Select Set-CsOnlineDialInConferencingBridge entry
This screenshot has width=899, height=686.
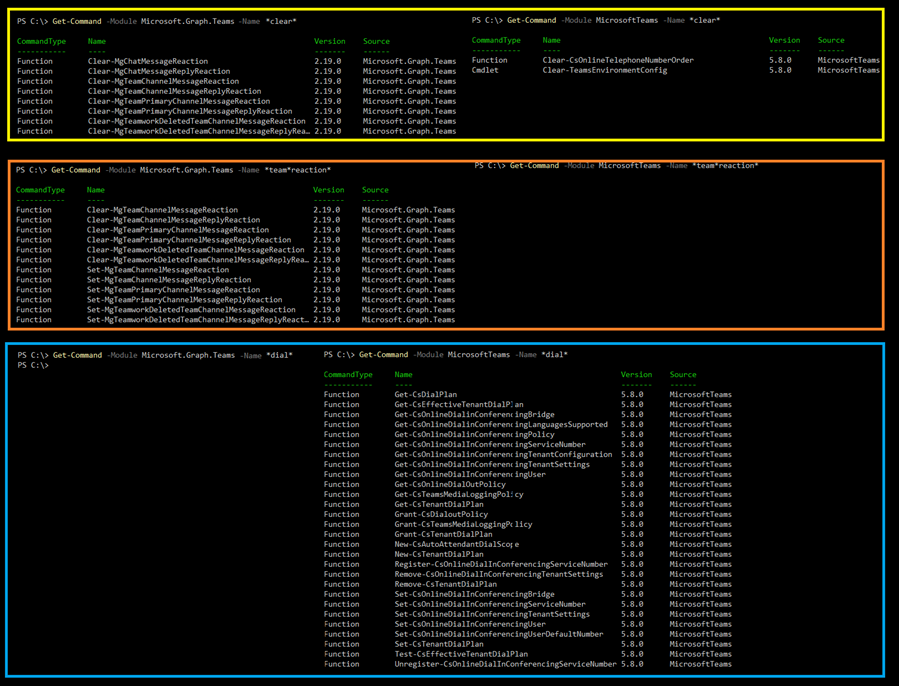point(474,594)
